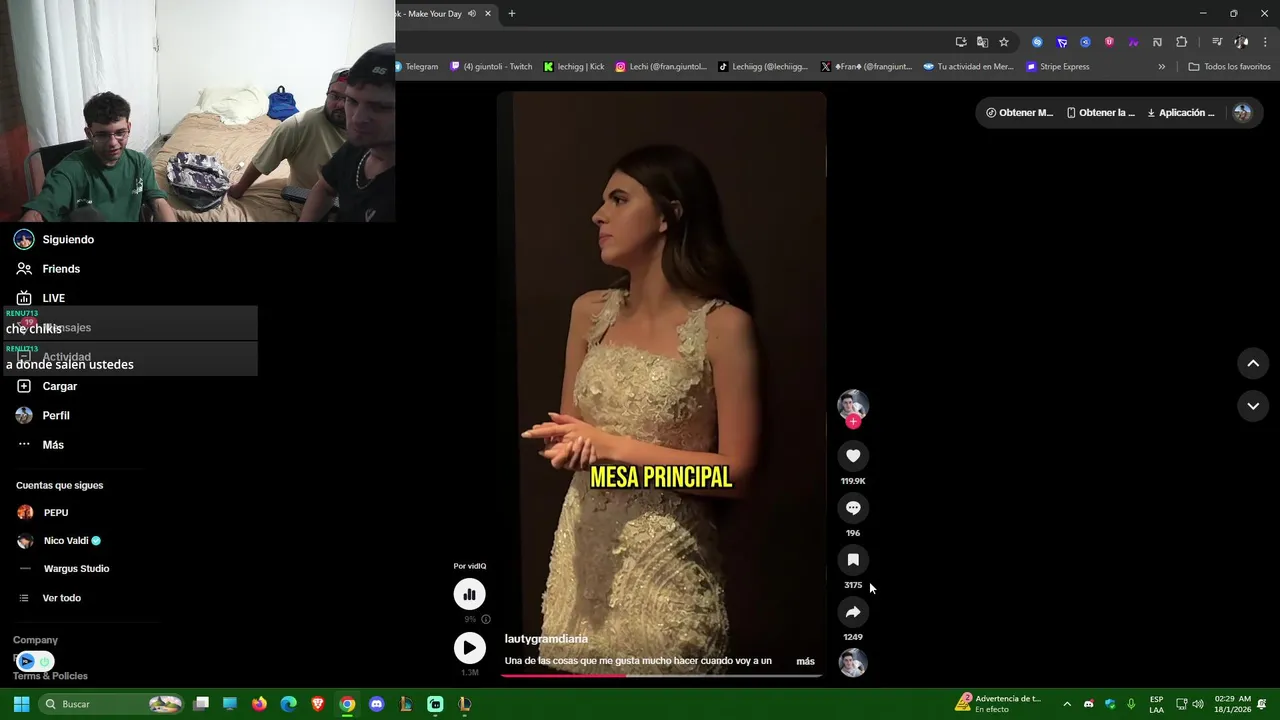The width and height of the screenshot is (1280, 720).
Task: Share the video using the arrow icon
Action: click(x=853, y=612)
